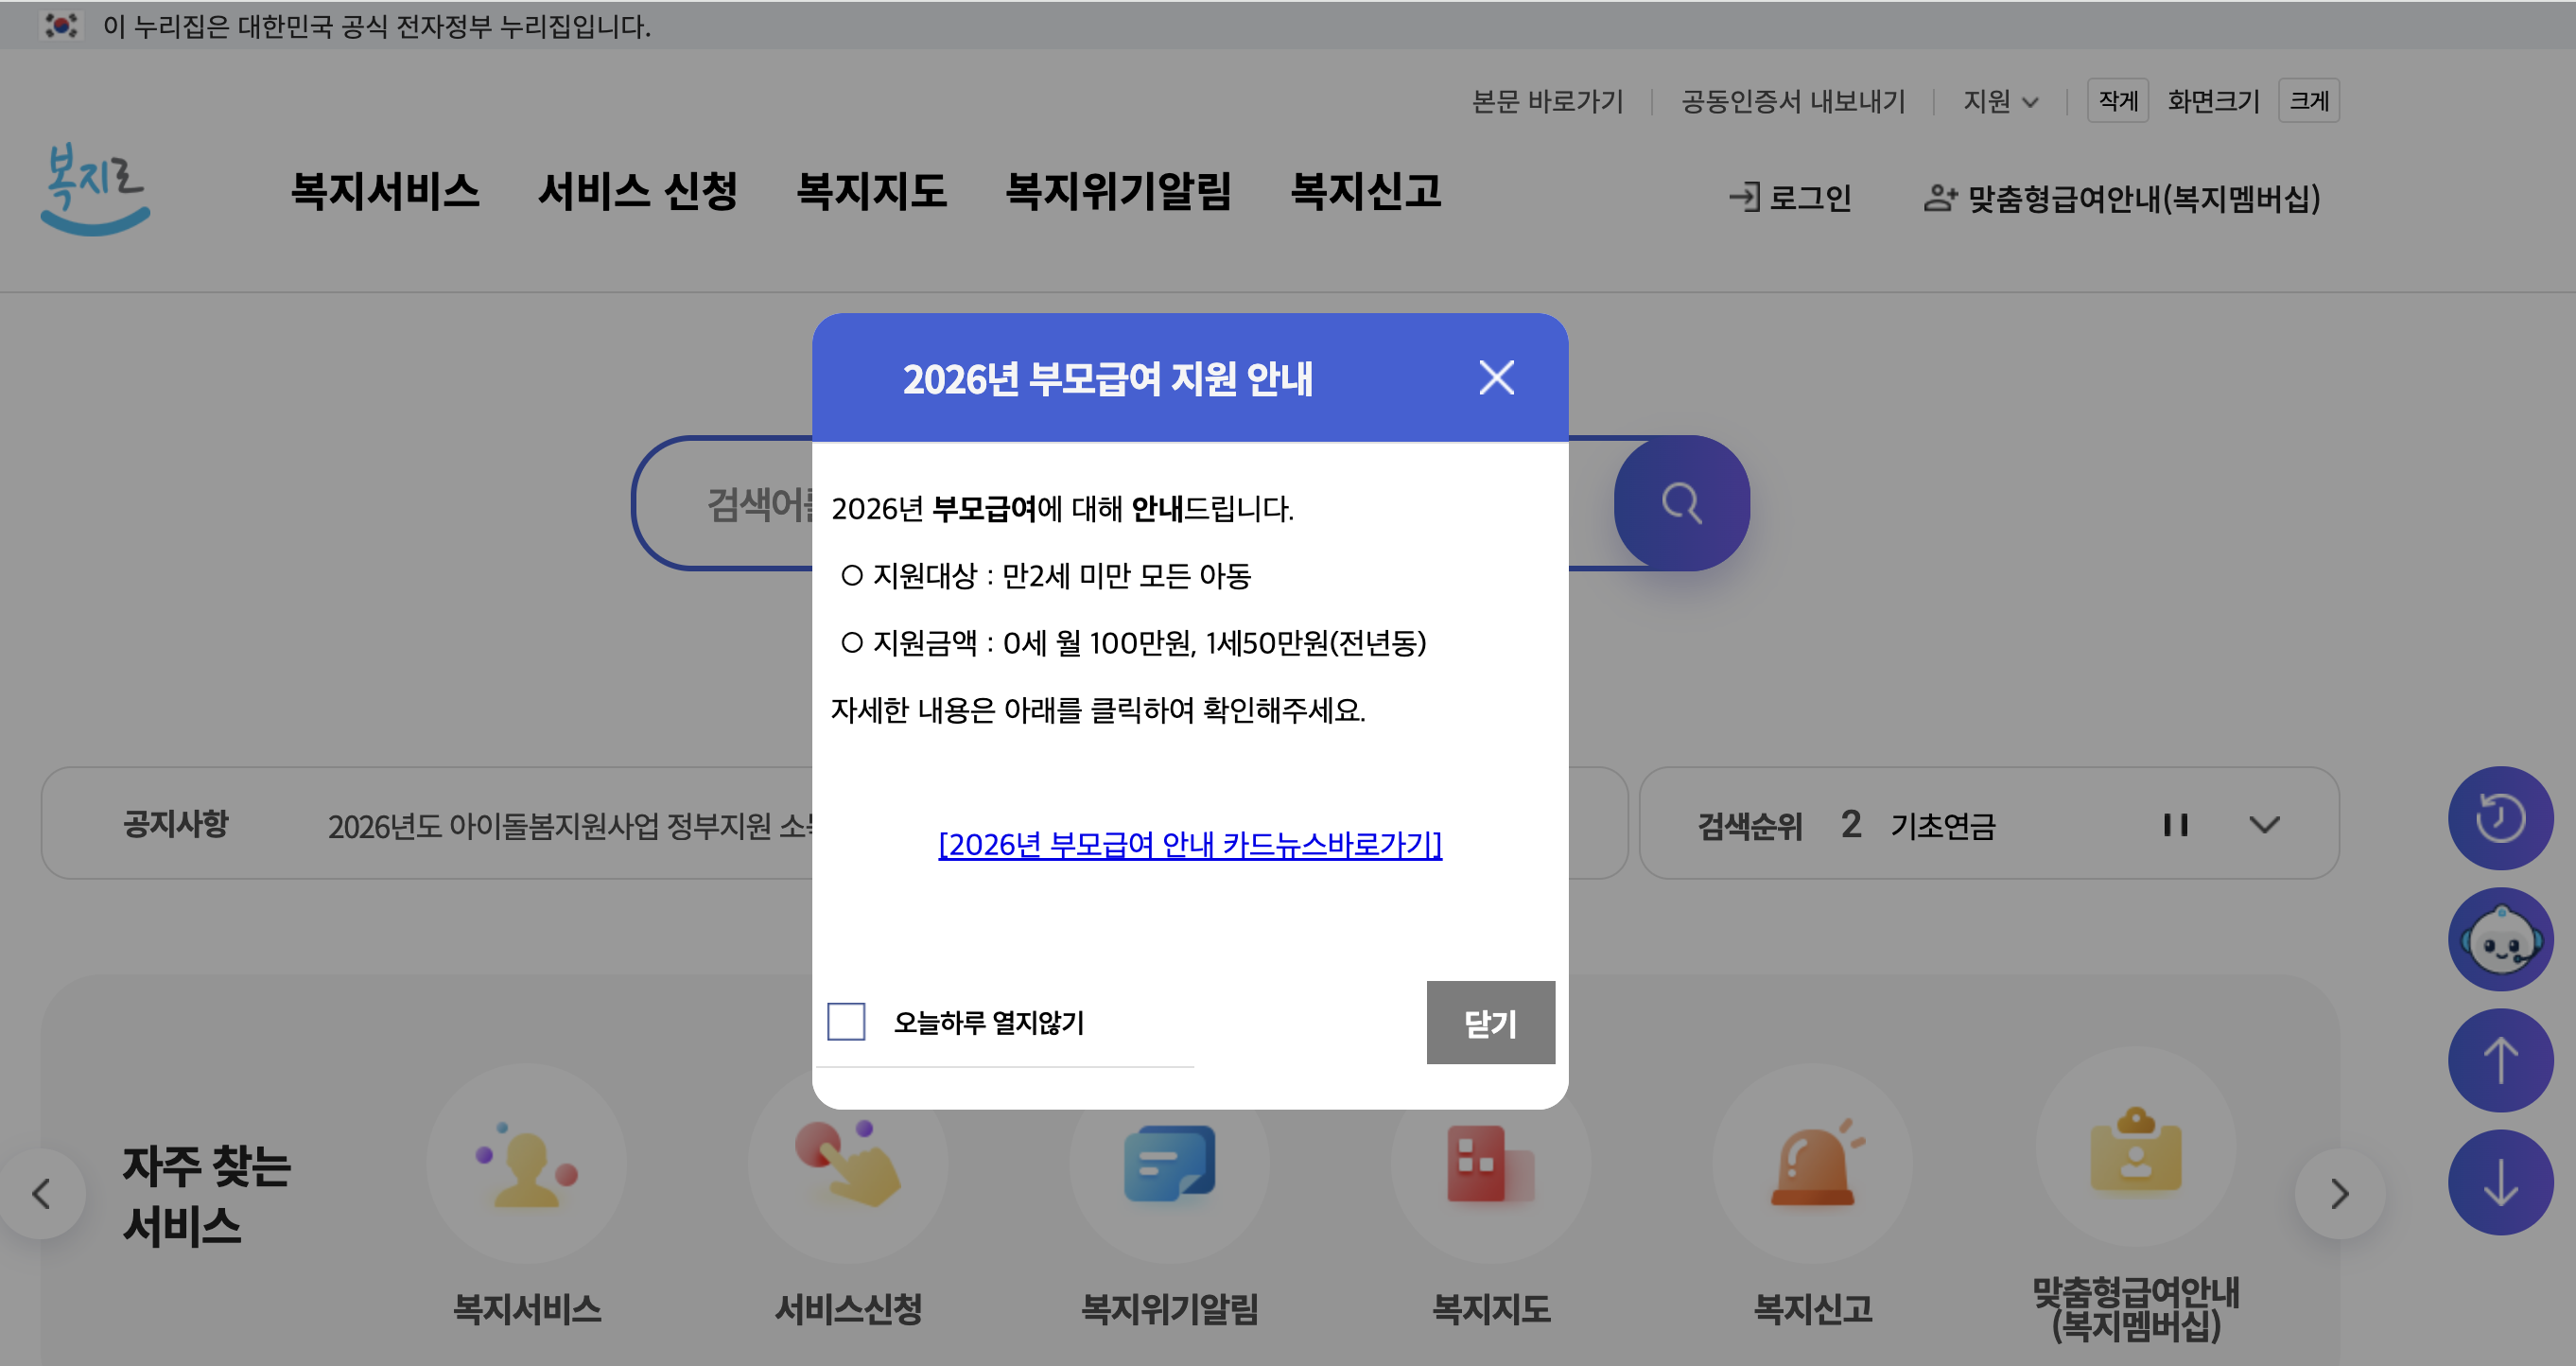Open the 복지위기알림 speech bubble icon

click(1170, 1165)
